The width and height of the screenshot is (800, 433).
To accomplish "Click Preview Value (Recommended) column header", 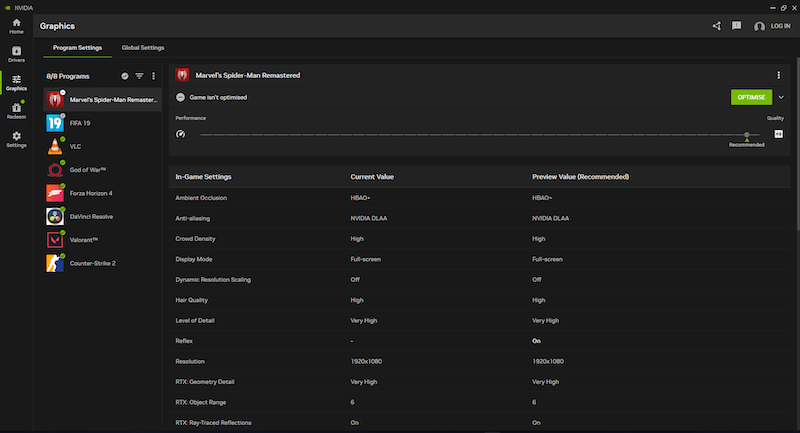I will (x=581, y=177).
